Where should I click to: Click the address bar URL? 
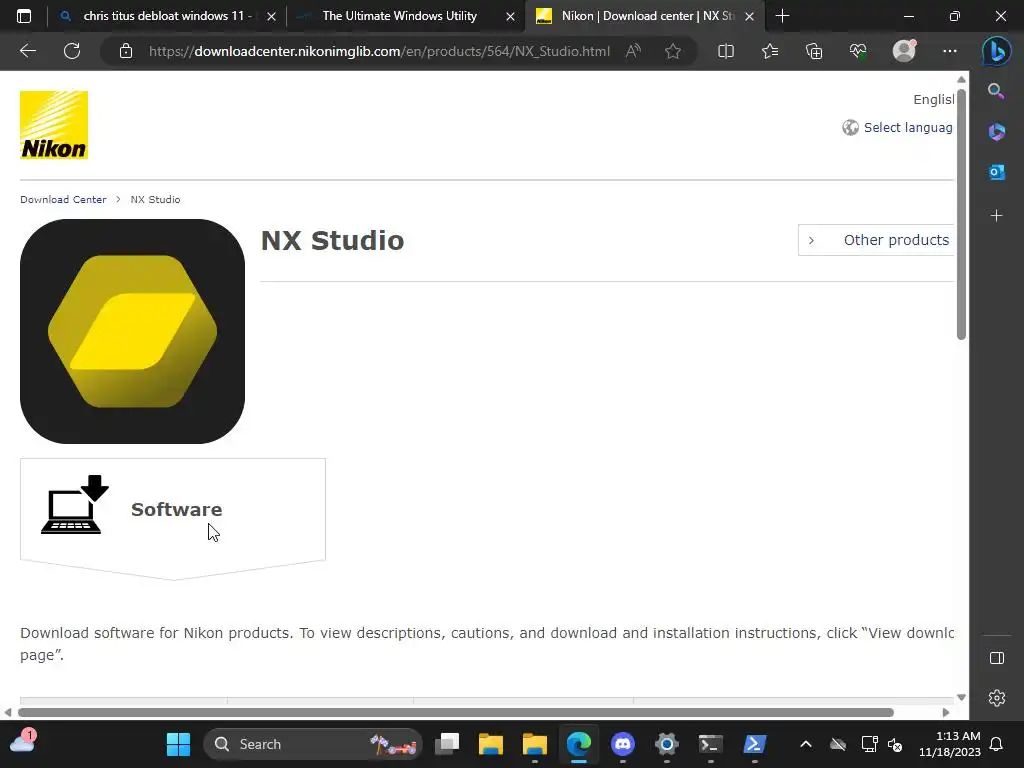pyautogui.click(x=379, y=51)
